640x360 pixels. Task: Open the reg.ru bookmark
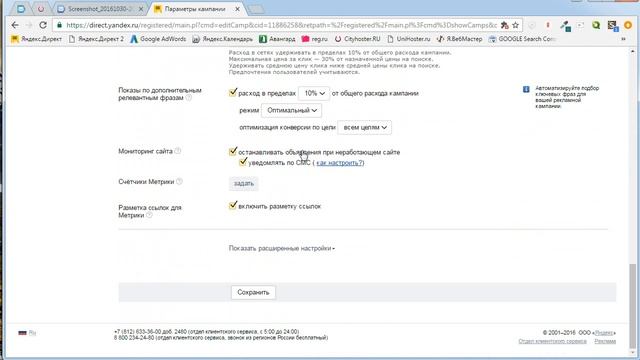(315, 39)
